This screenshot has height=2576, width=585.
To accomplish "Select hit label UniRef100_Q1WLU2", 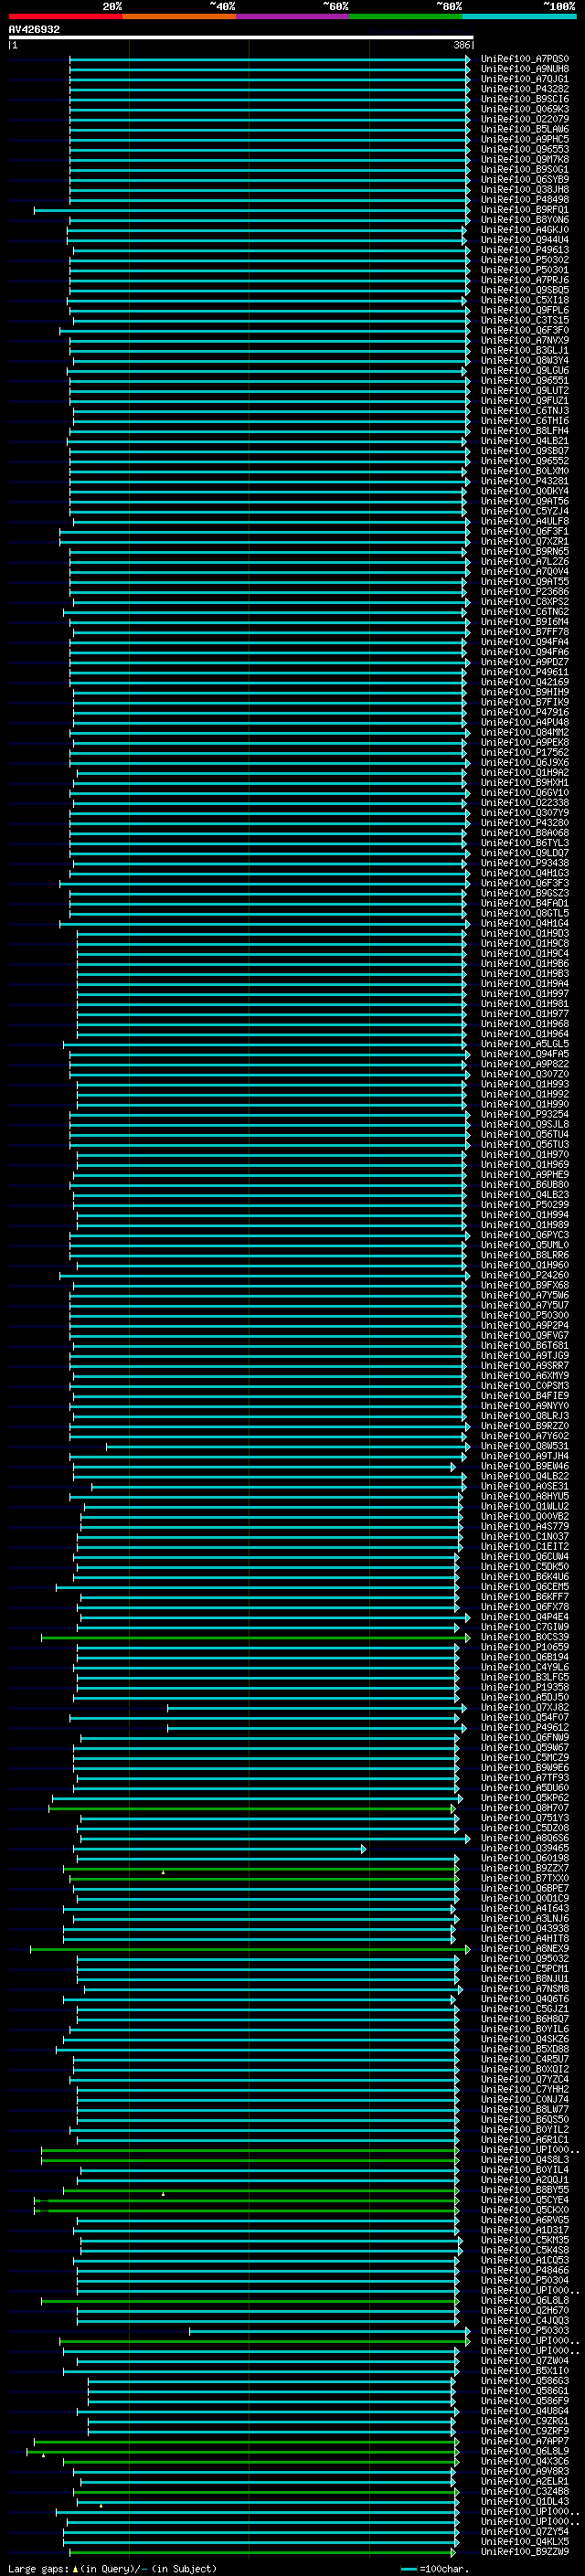I will (x=525, y=1506).
